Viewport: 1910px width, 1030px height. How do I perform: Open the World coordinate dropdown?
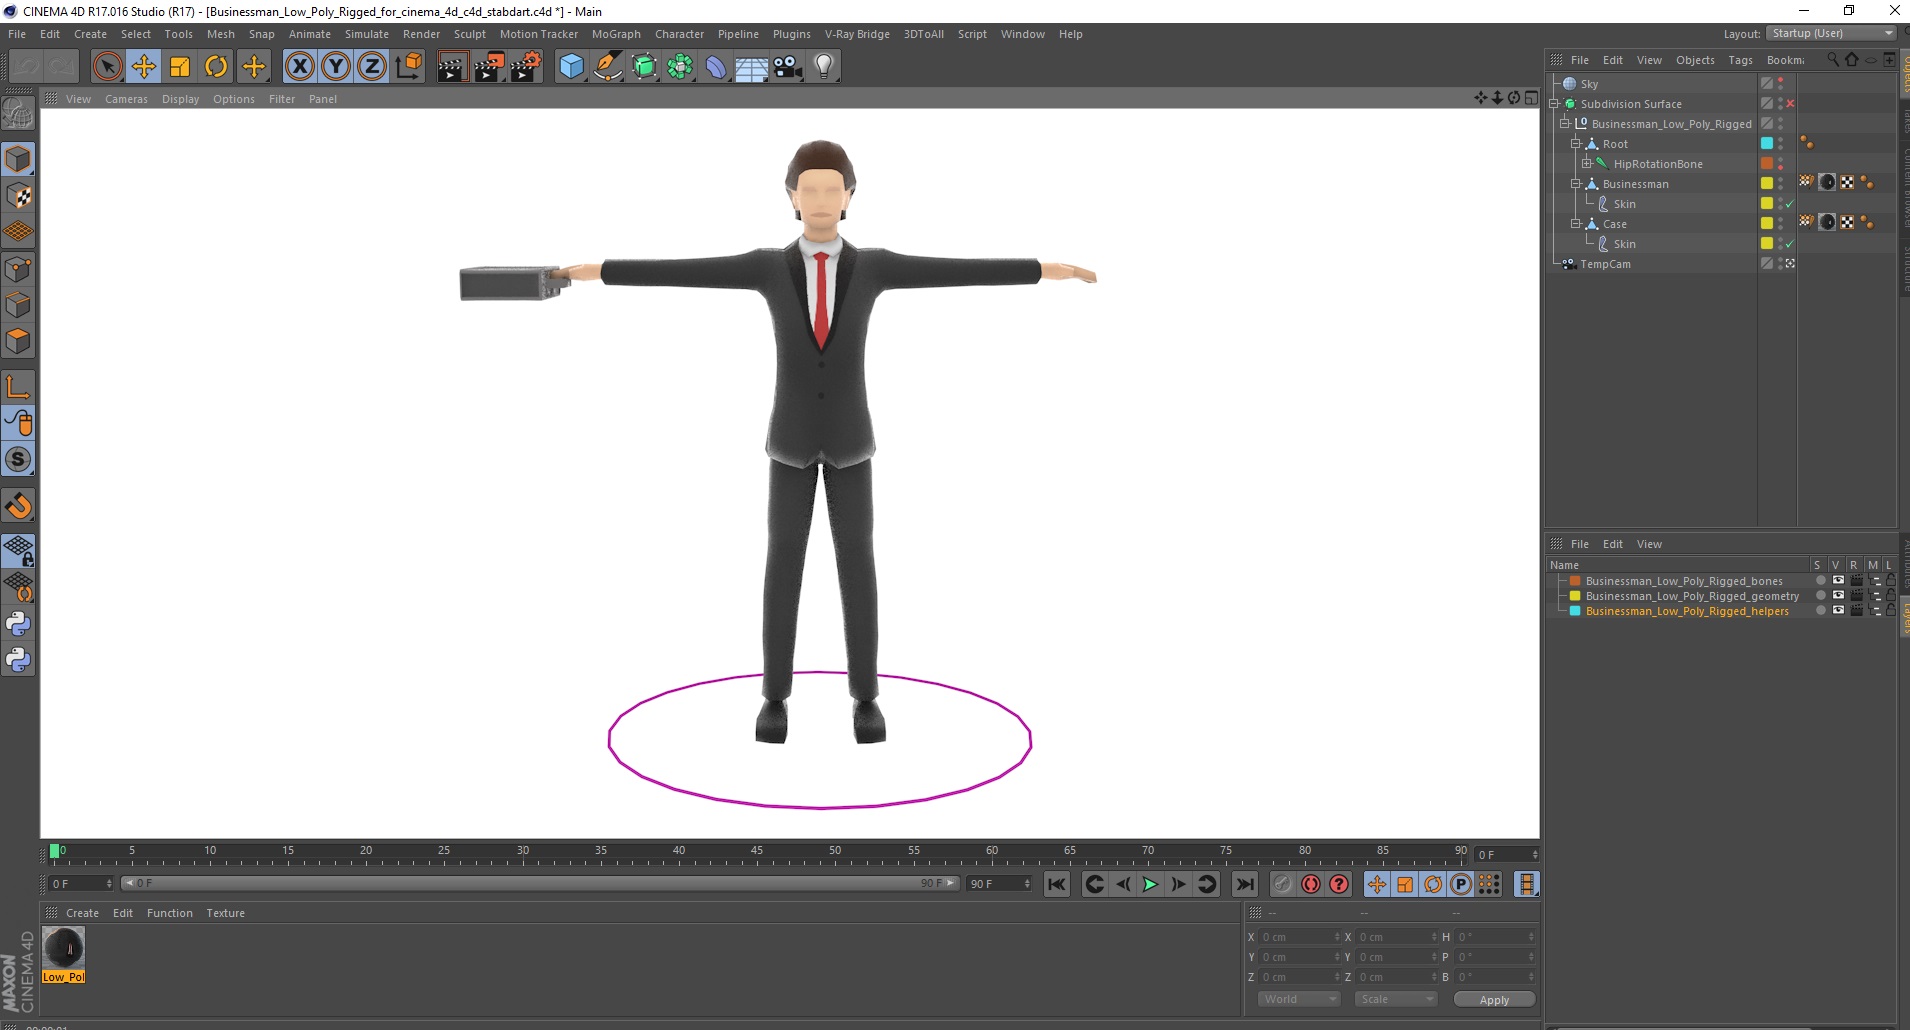[1298, 999]
